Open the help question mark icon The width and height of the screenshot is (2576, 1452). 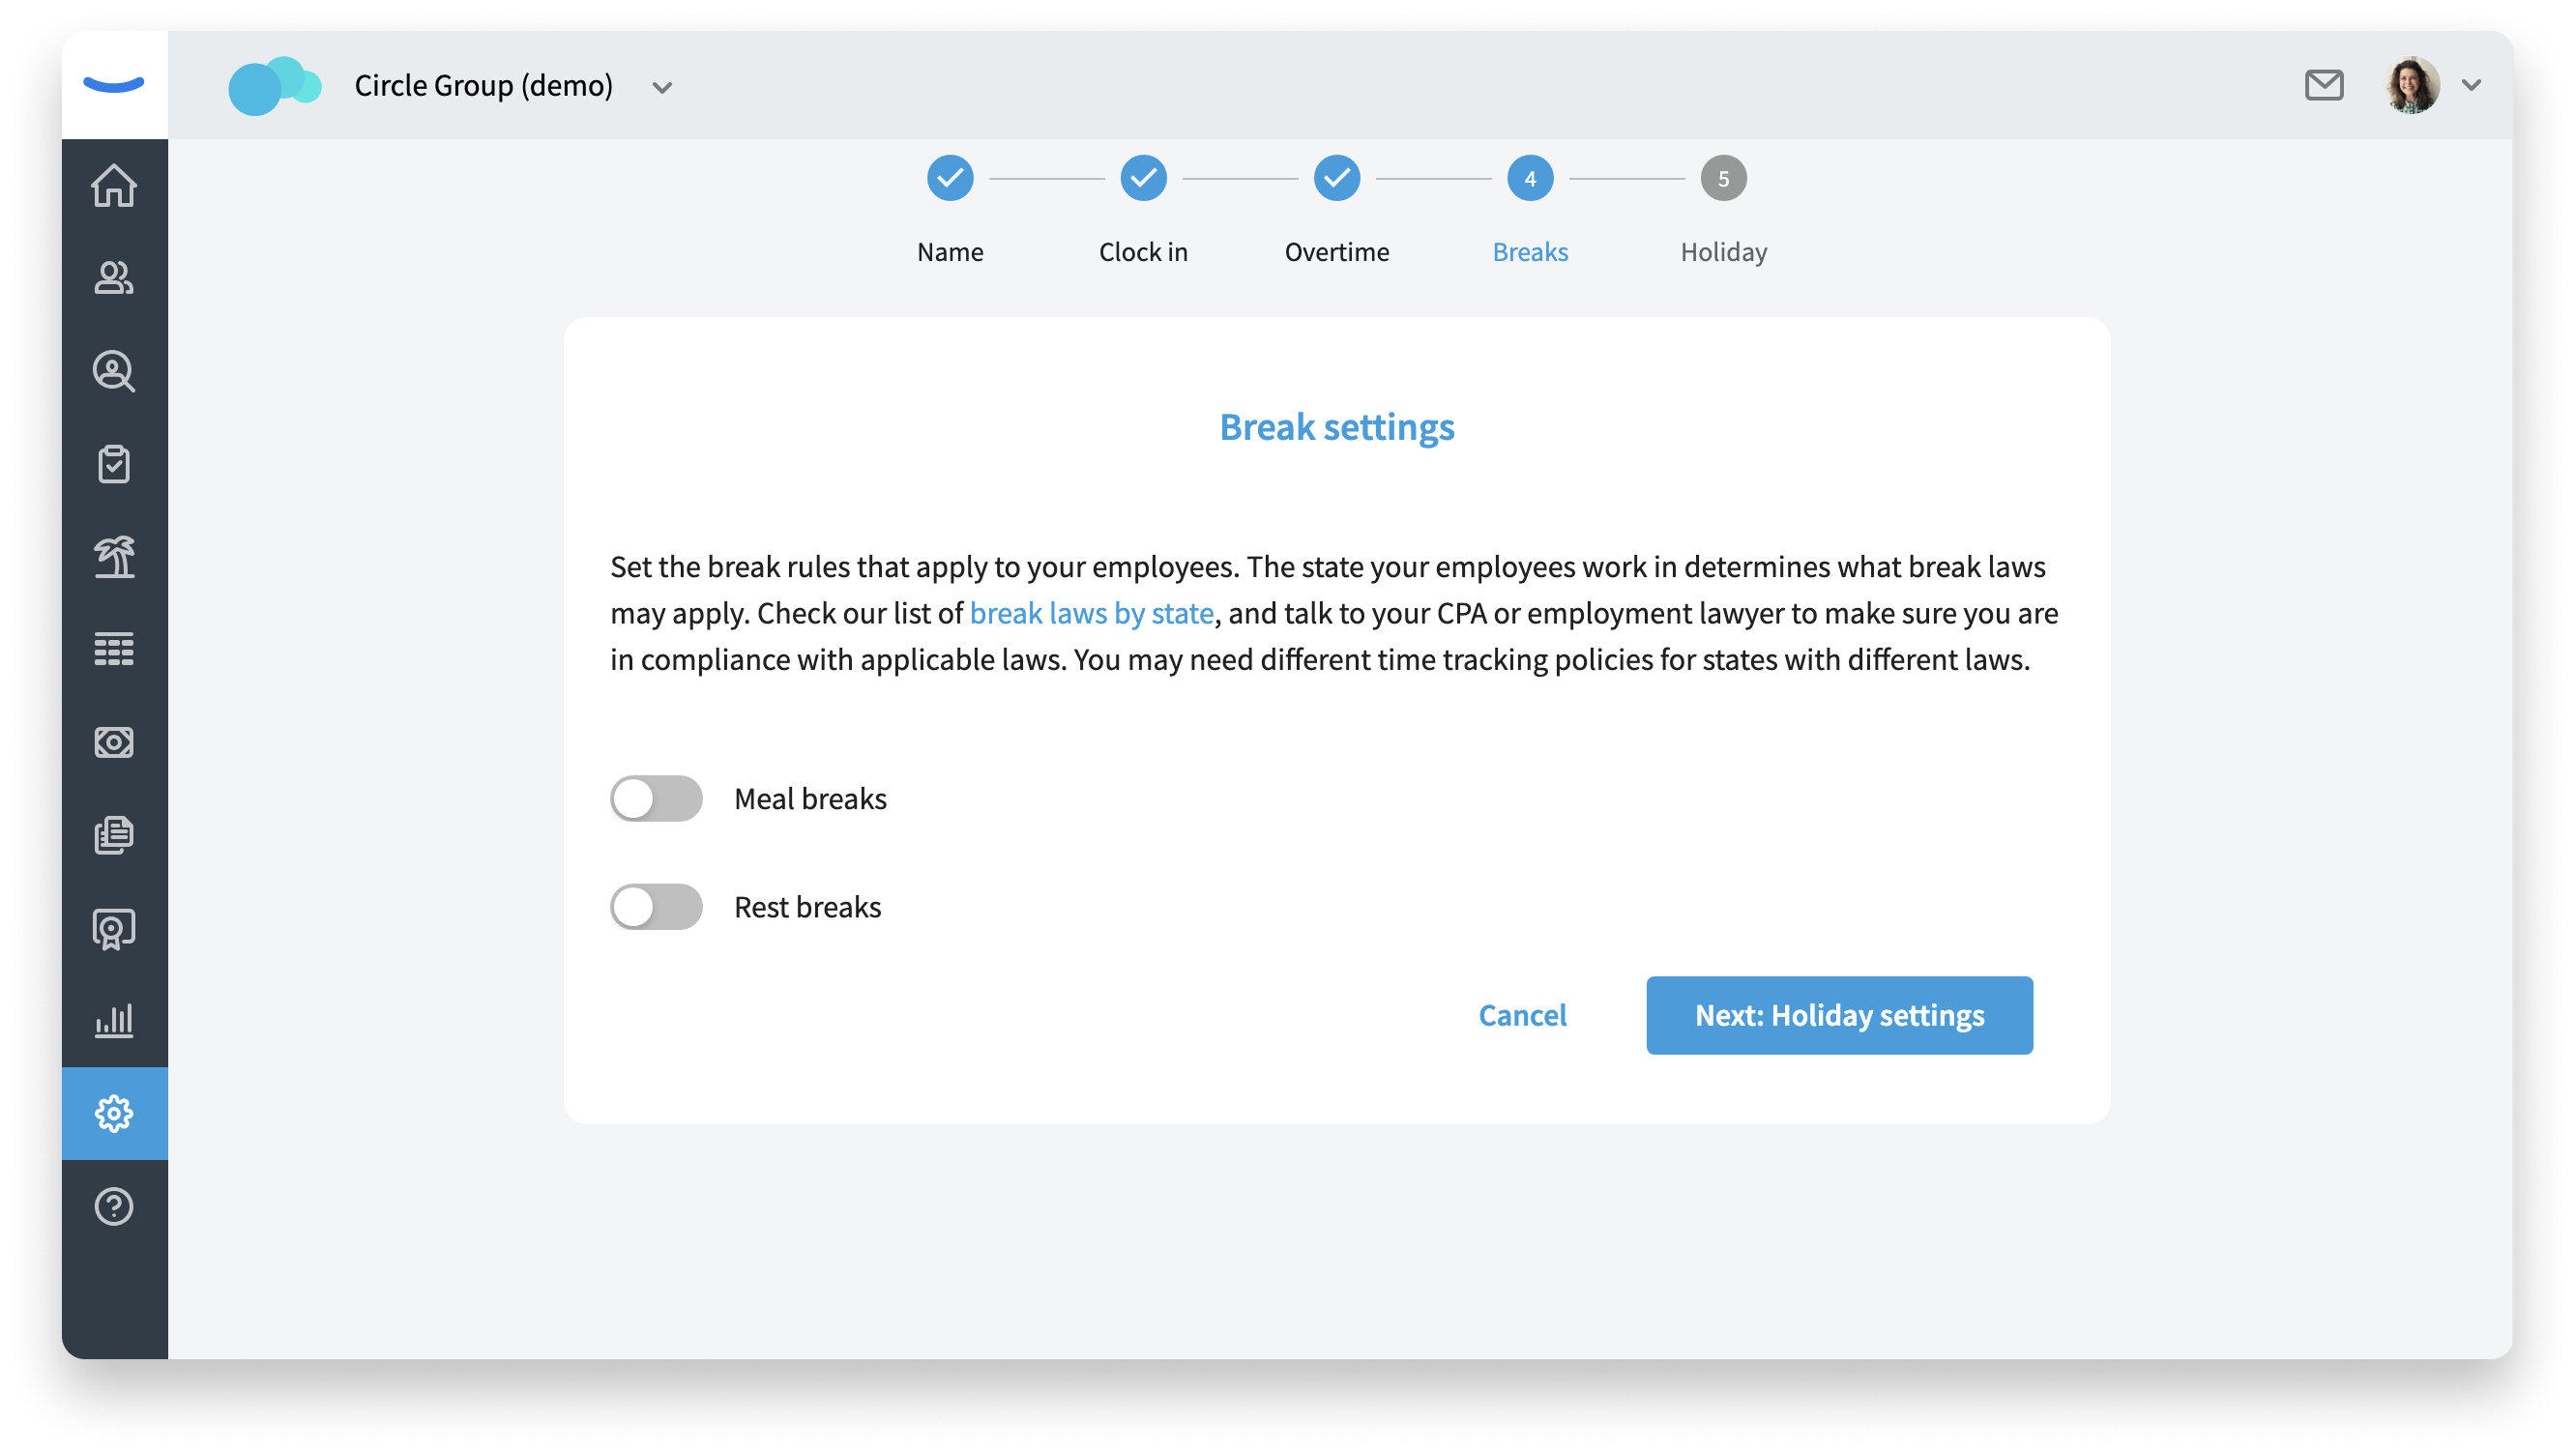[x=114, y=1206]
